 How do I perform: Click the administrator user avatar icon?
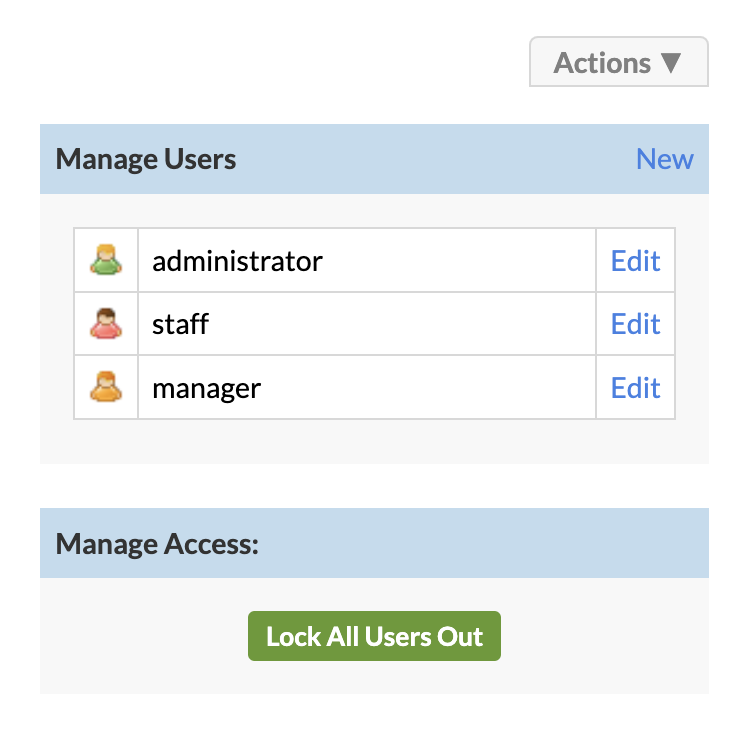[x=106, y=259]
